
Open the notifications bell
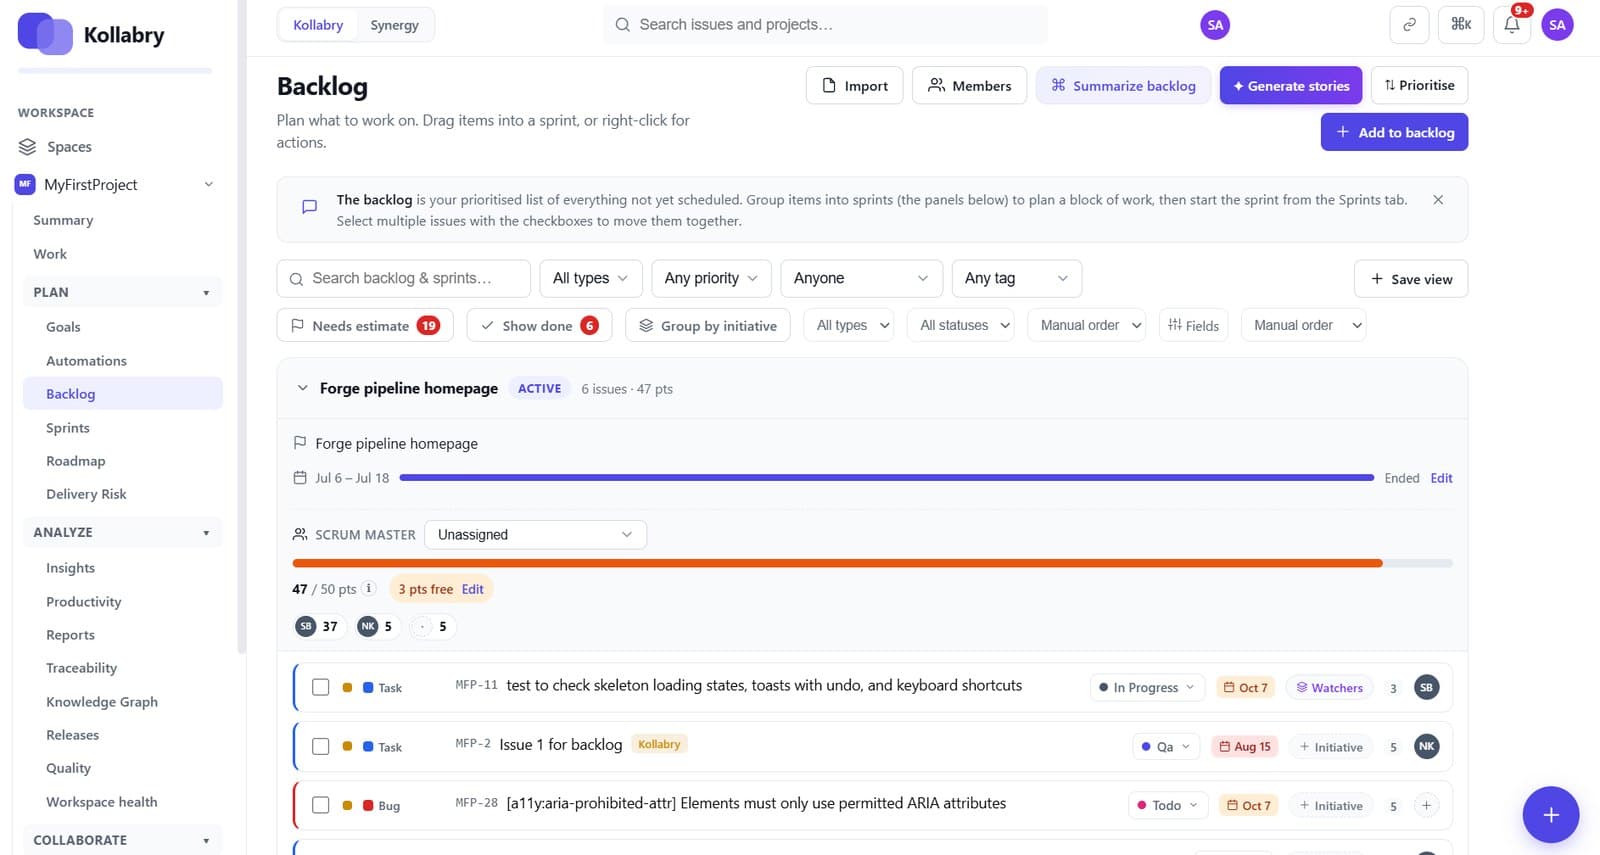(x=1512, y=25)
